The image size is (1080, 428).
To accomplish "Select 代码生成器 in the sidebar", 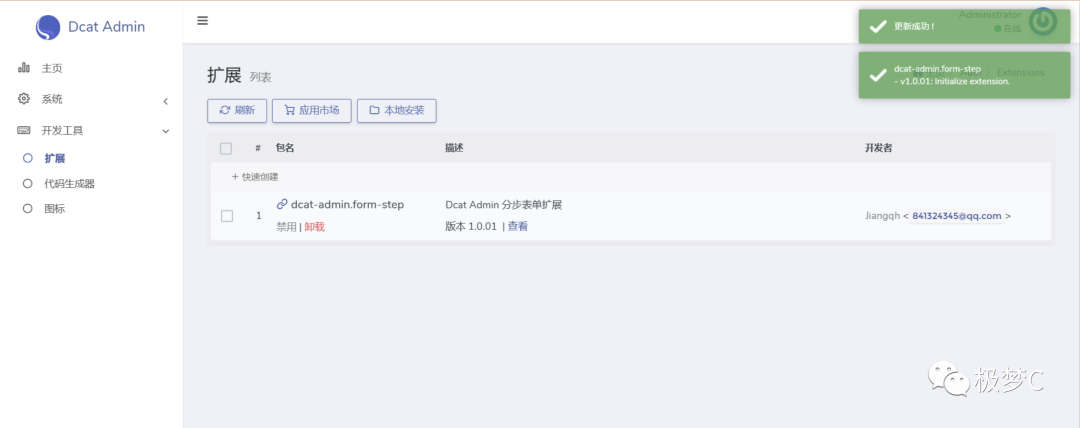I will coord(70,183).
